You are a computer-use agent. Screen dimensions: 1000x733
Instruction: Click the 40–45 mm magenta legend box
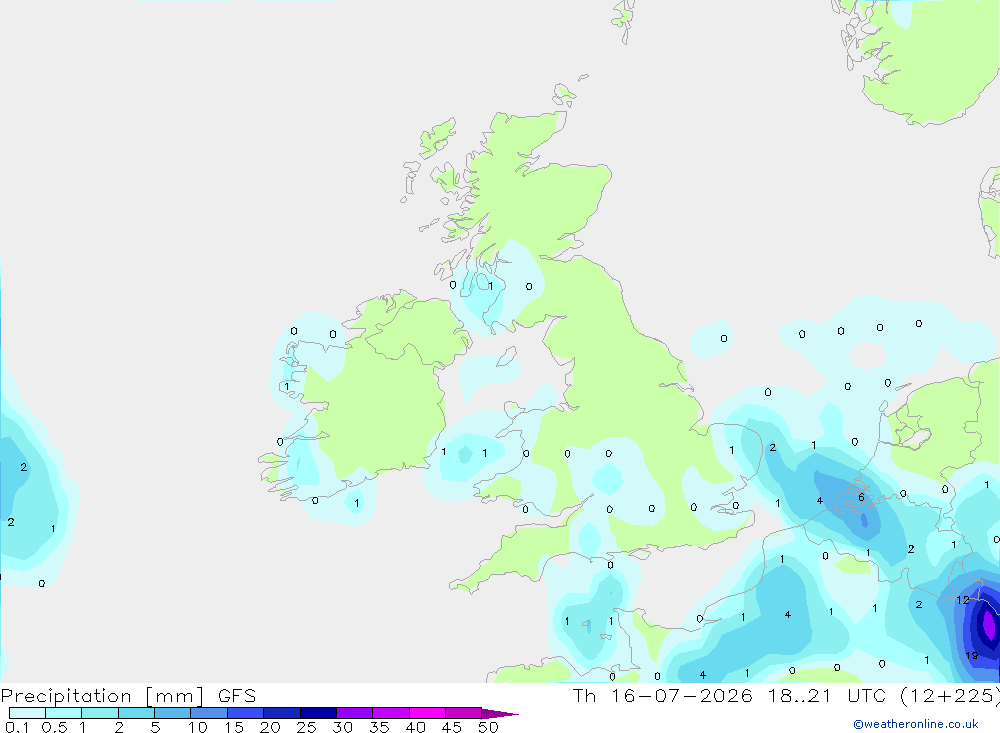pyautogui.click(x=427, y=713)
